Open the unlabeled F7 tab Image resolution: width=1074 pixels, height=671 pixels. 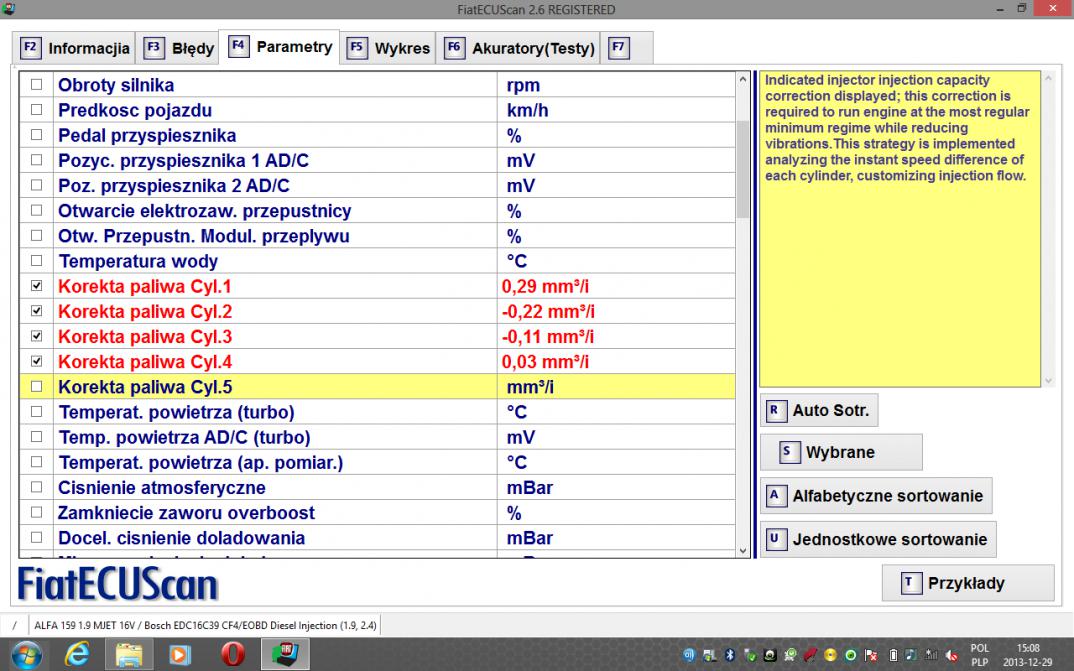pyautogui.click(x=626, y=48)
